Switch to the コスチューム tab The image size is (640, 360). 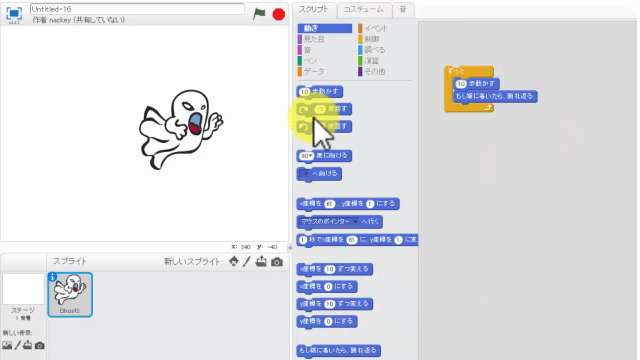(x=363, y=9)
